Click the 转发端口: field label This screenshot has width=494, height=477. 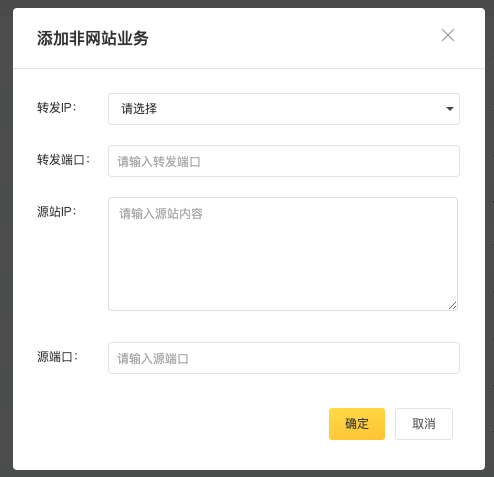pos(63,160)
